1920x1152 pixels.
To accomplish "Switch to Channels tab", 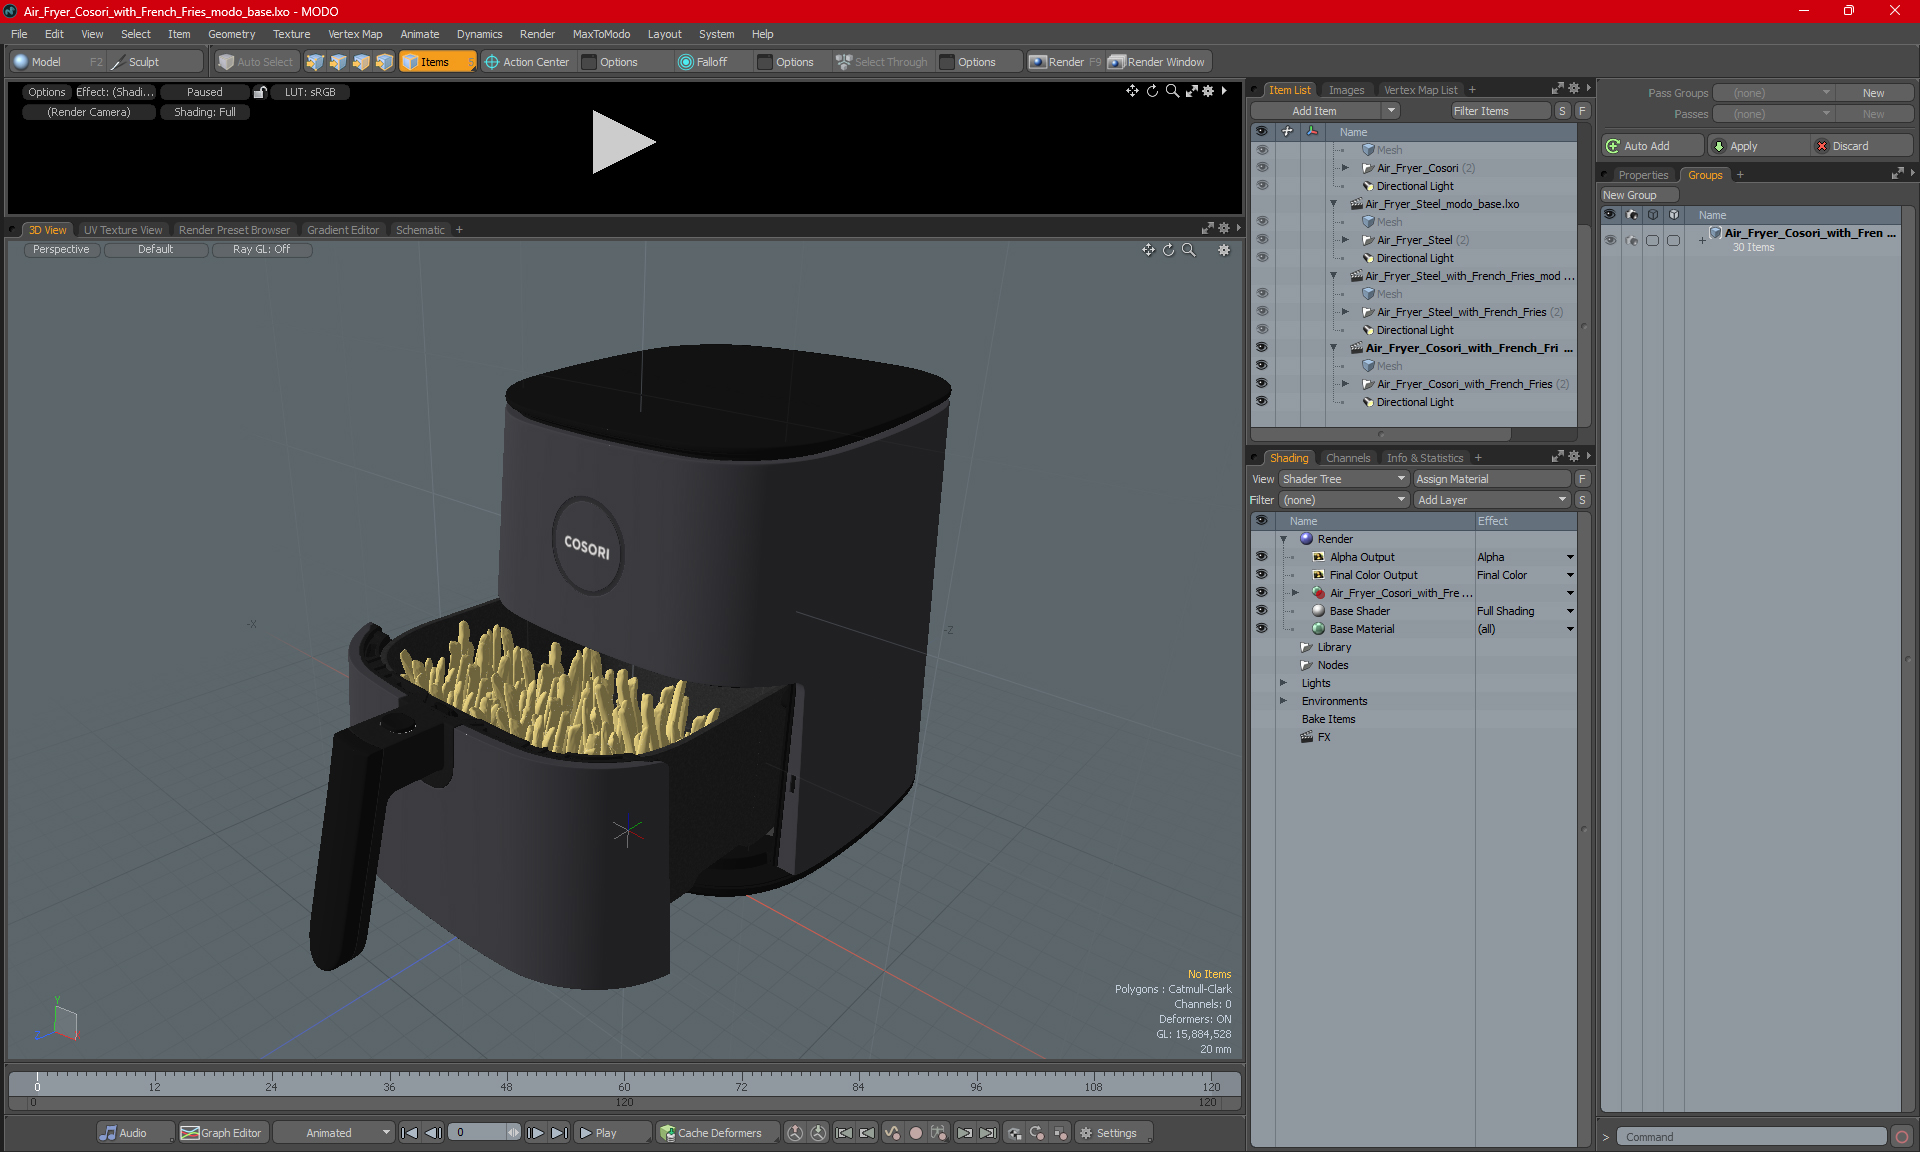I will tap(1347, 458).
